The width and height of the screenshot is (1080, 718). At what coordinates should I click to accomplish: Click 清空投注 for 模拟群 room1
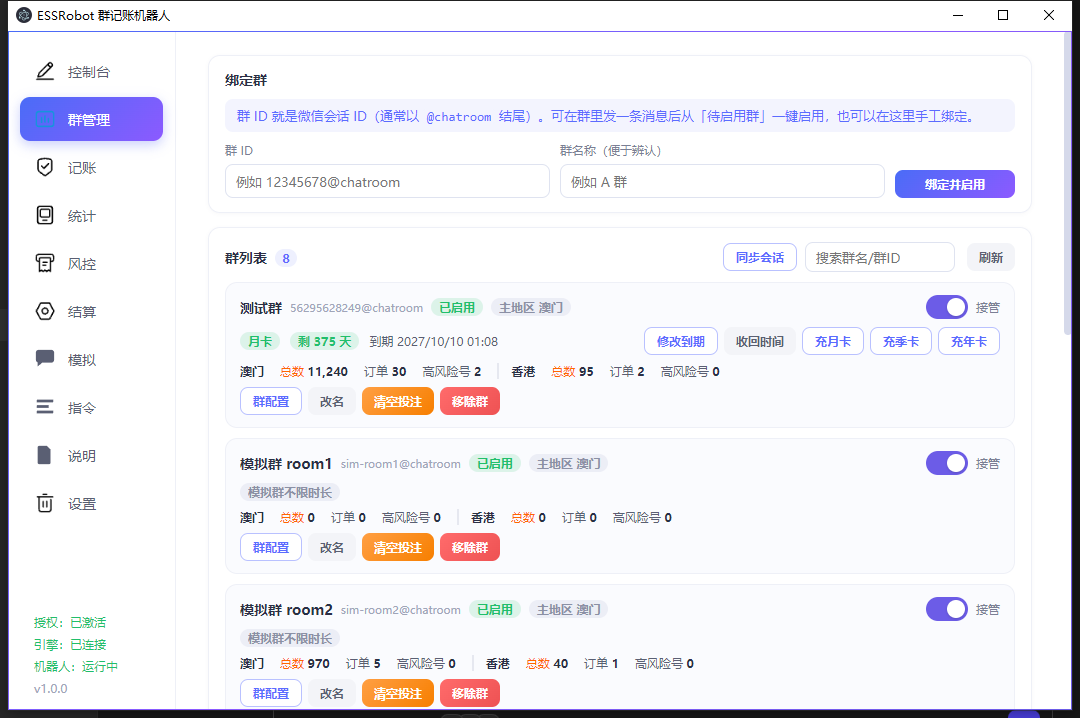(397, 547)
